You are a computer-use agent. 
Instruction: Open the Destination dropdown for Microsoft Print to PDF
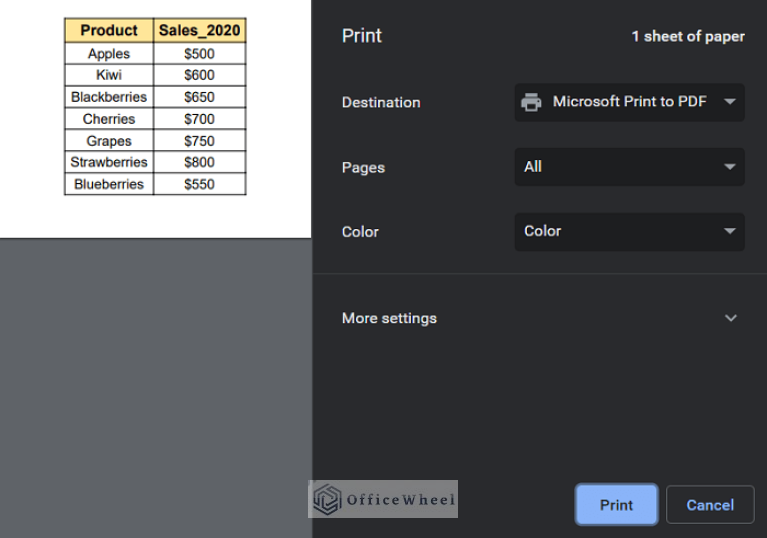(x=629, y=102)
